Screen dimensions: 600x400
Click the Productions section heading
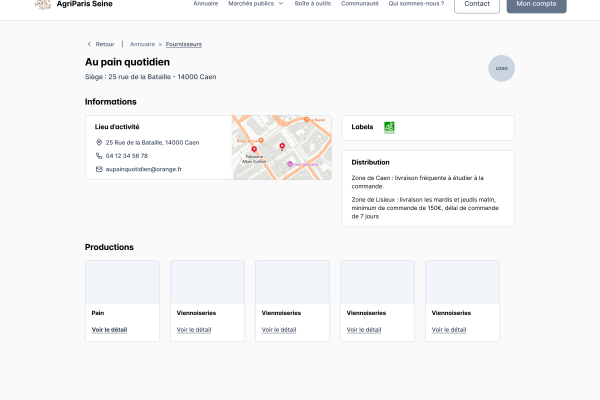tap(109, 247)
